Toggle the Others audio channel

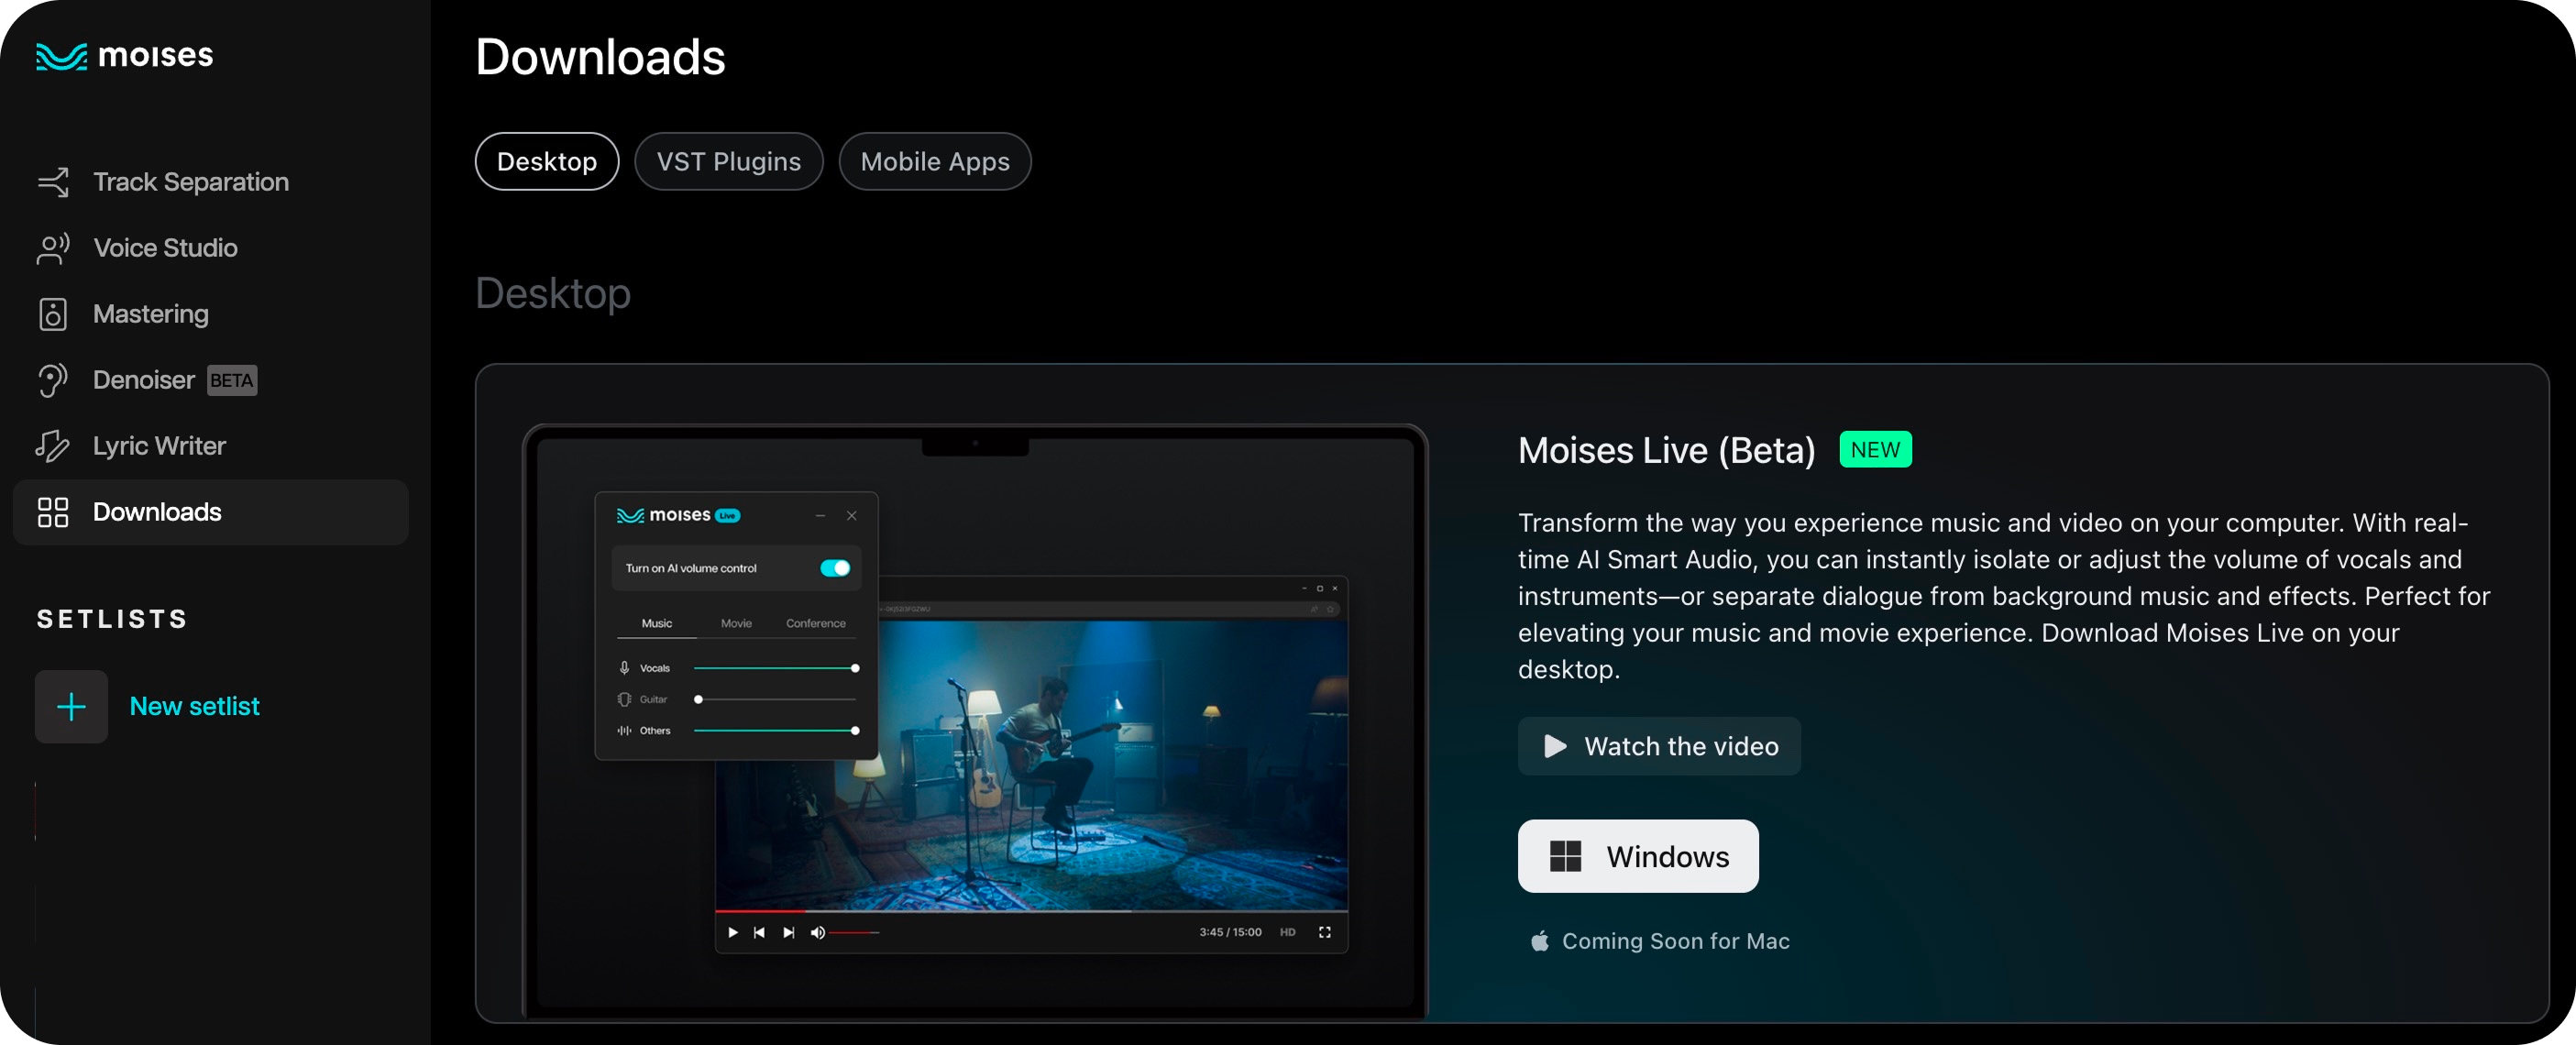click(854, 731)
